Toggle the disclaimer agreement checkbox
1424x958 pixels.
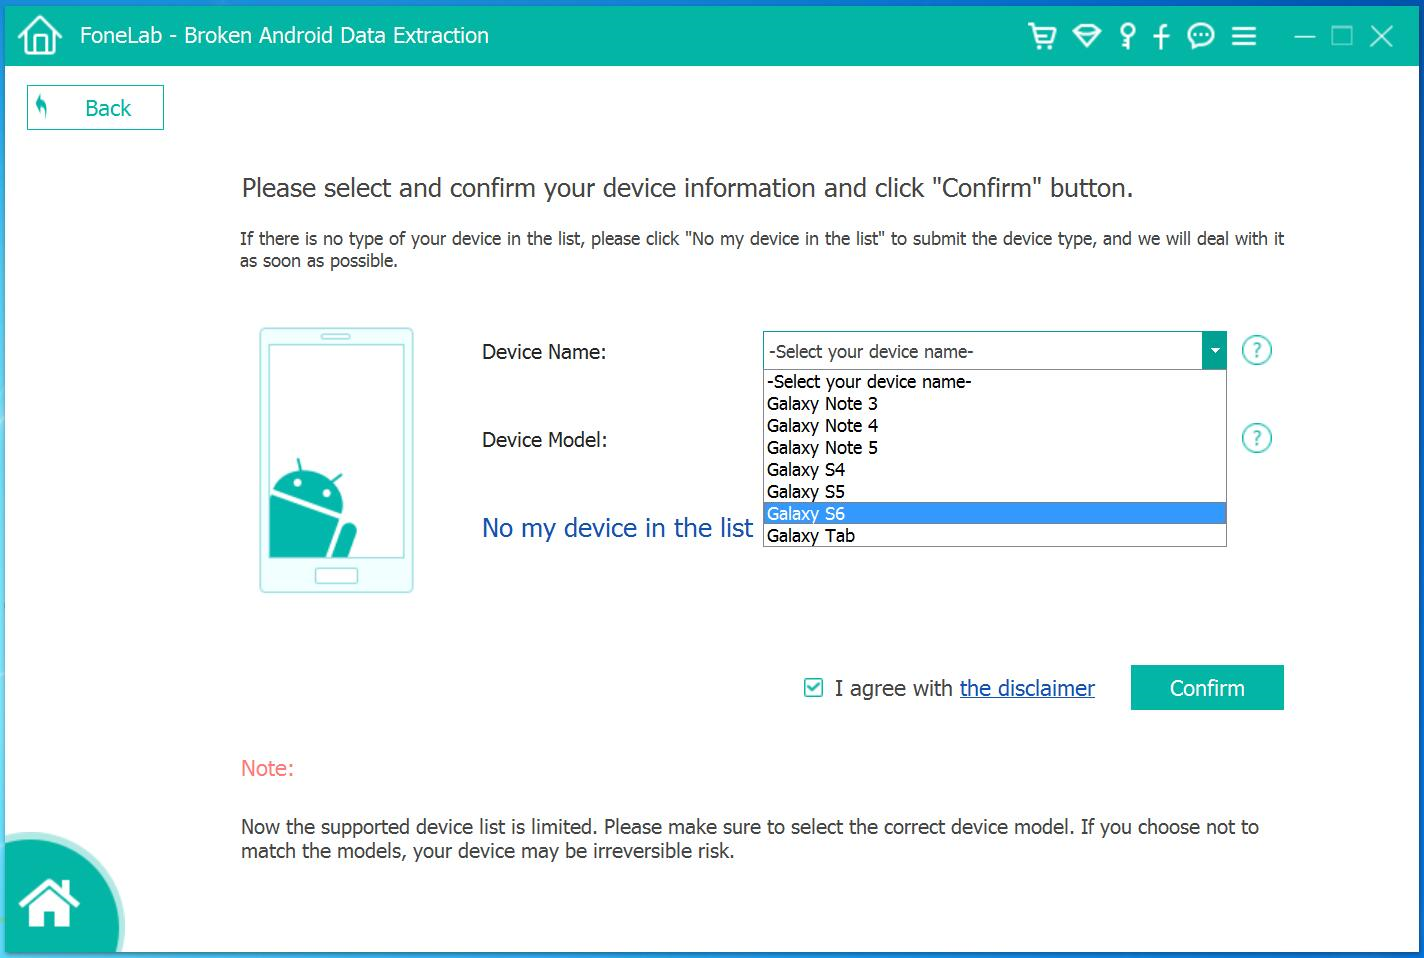pos(813,688)
